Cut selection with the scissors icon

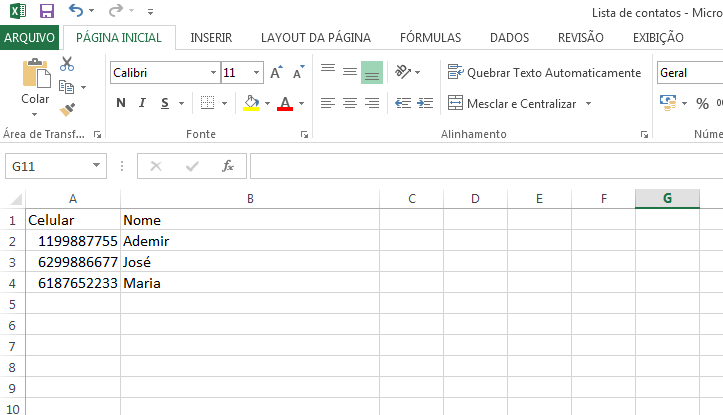point(67,64)
